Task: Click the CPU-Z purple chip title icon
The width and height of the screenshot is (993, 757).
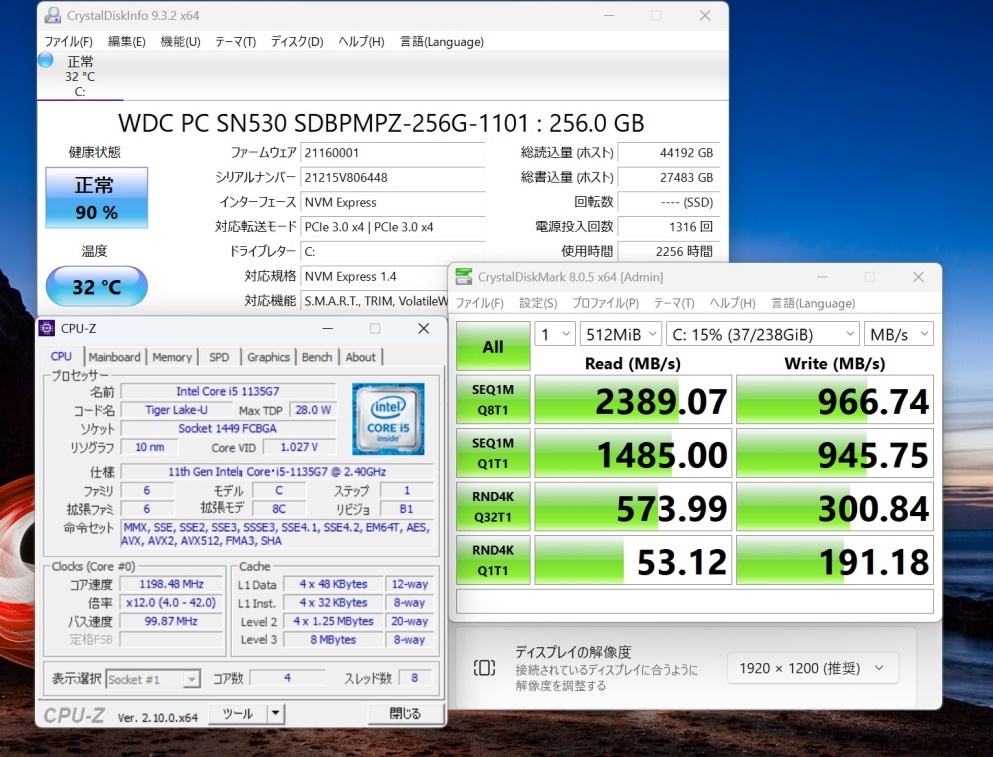Action: click(48, 328)
